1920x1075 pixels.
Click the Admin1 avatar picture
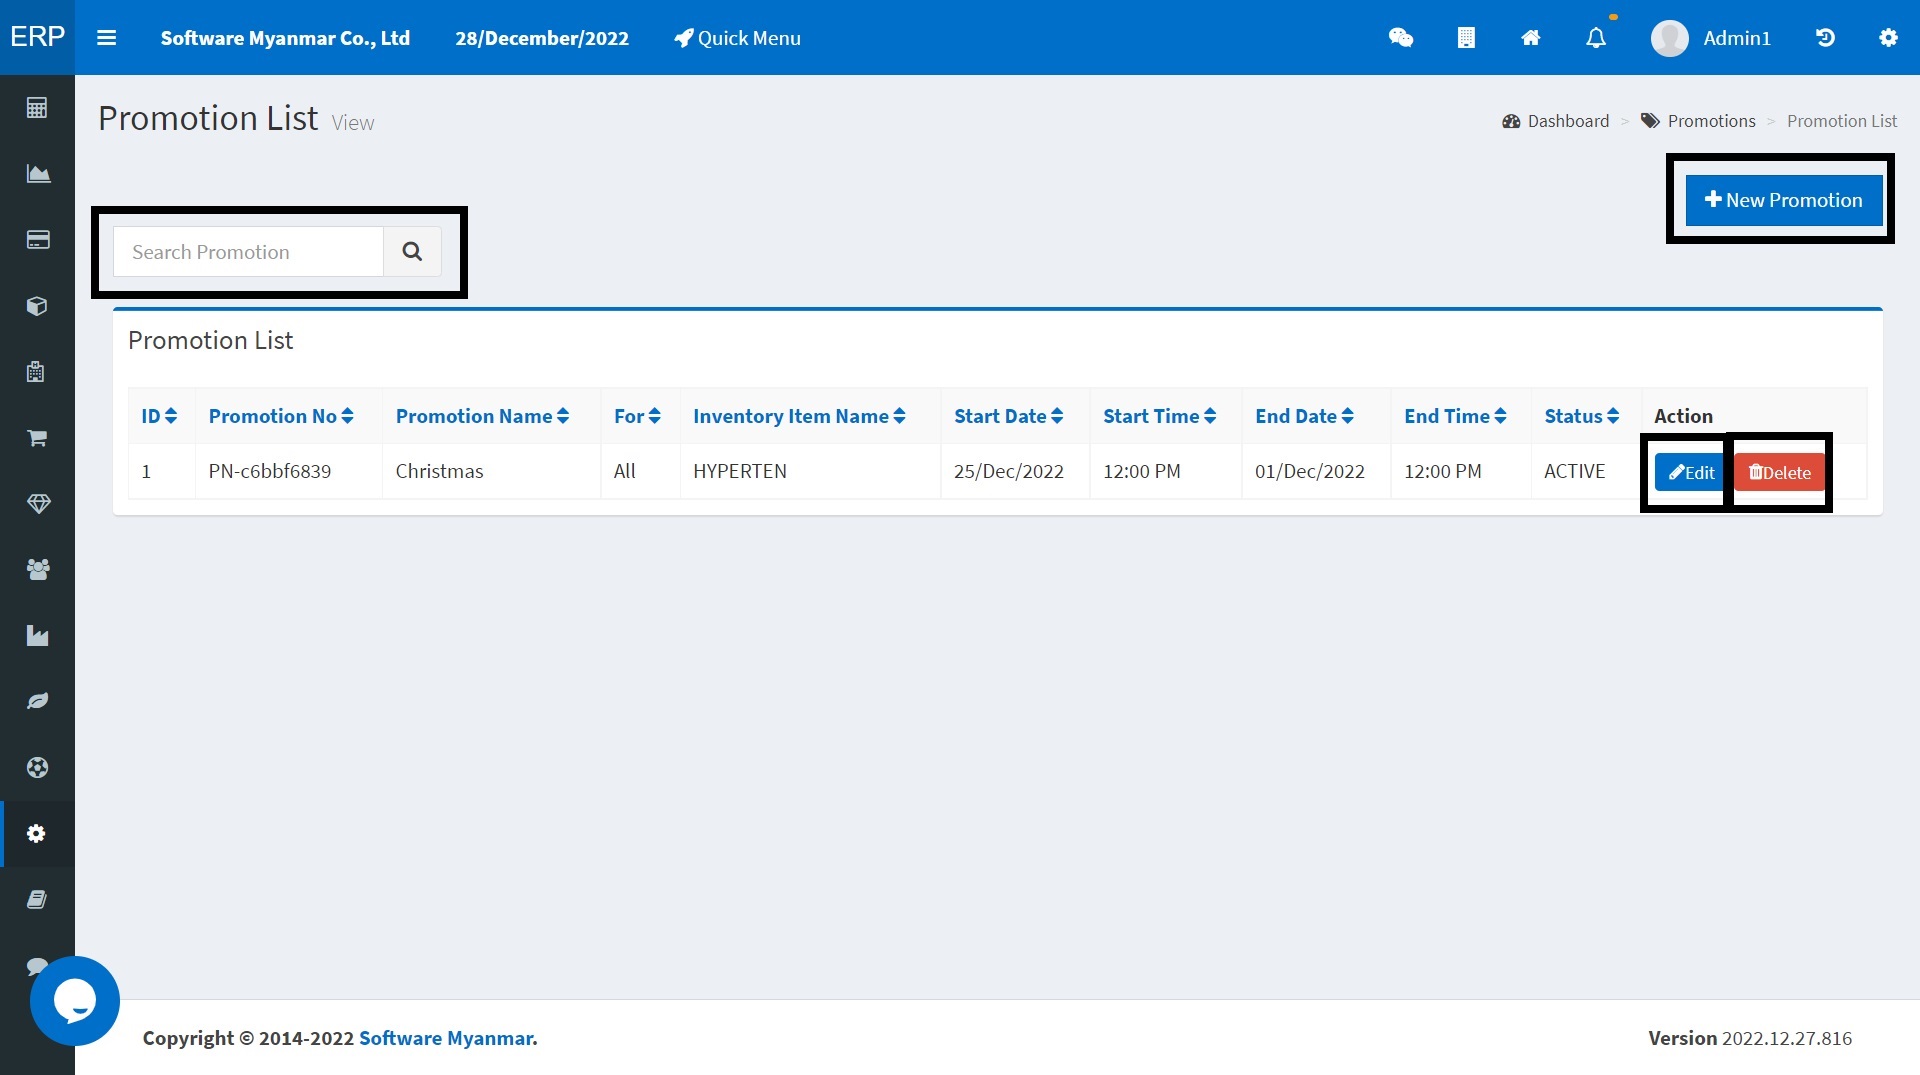click(1670, 38)
